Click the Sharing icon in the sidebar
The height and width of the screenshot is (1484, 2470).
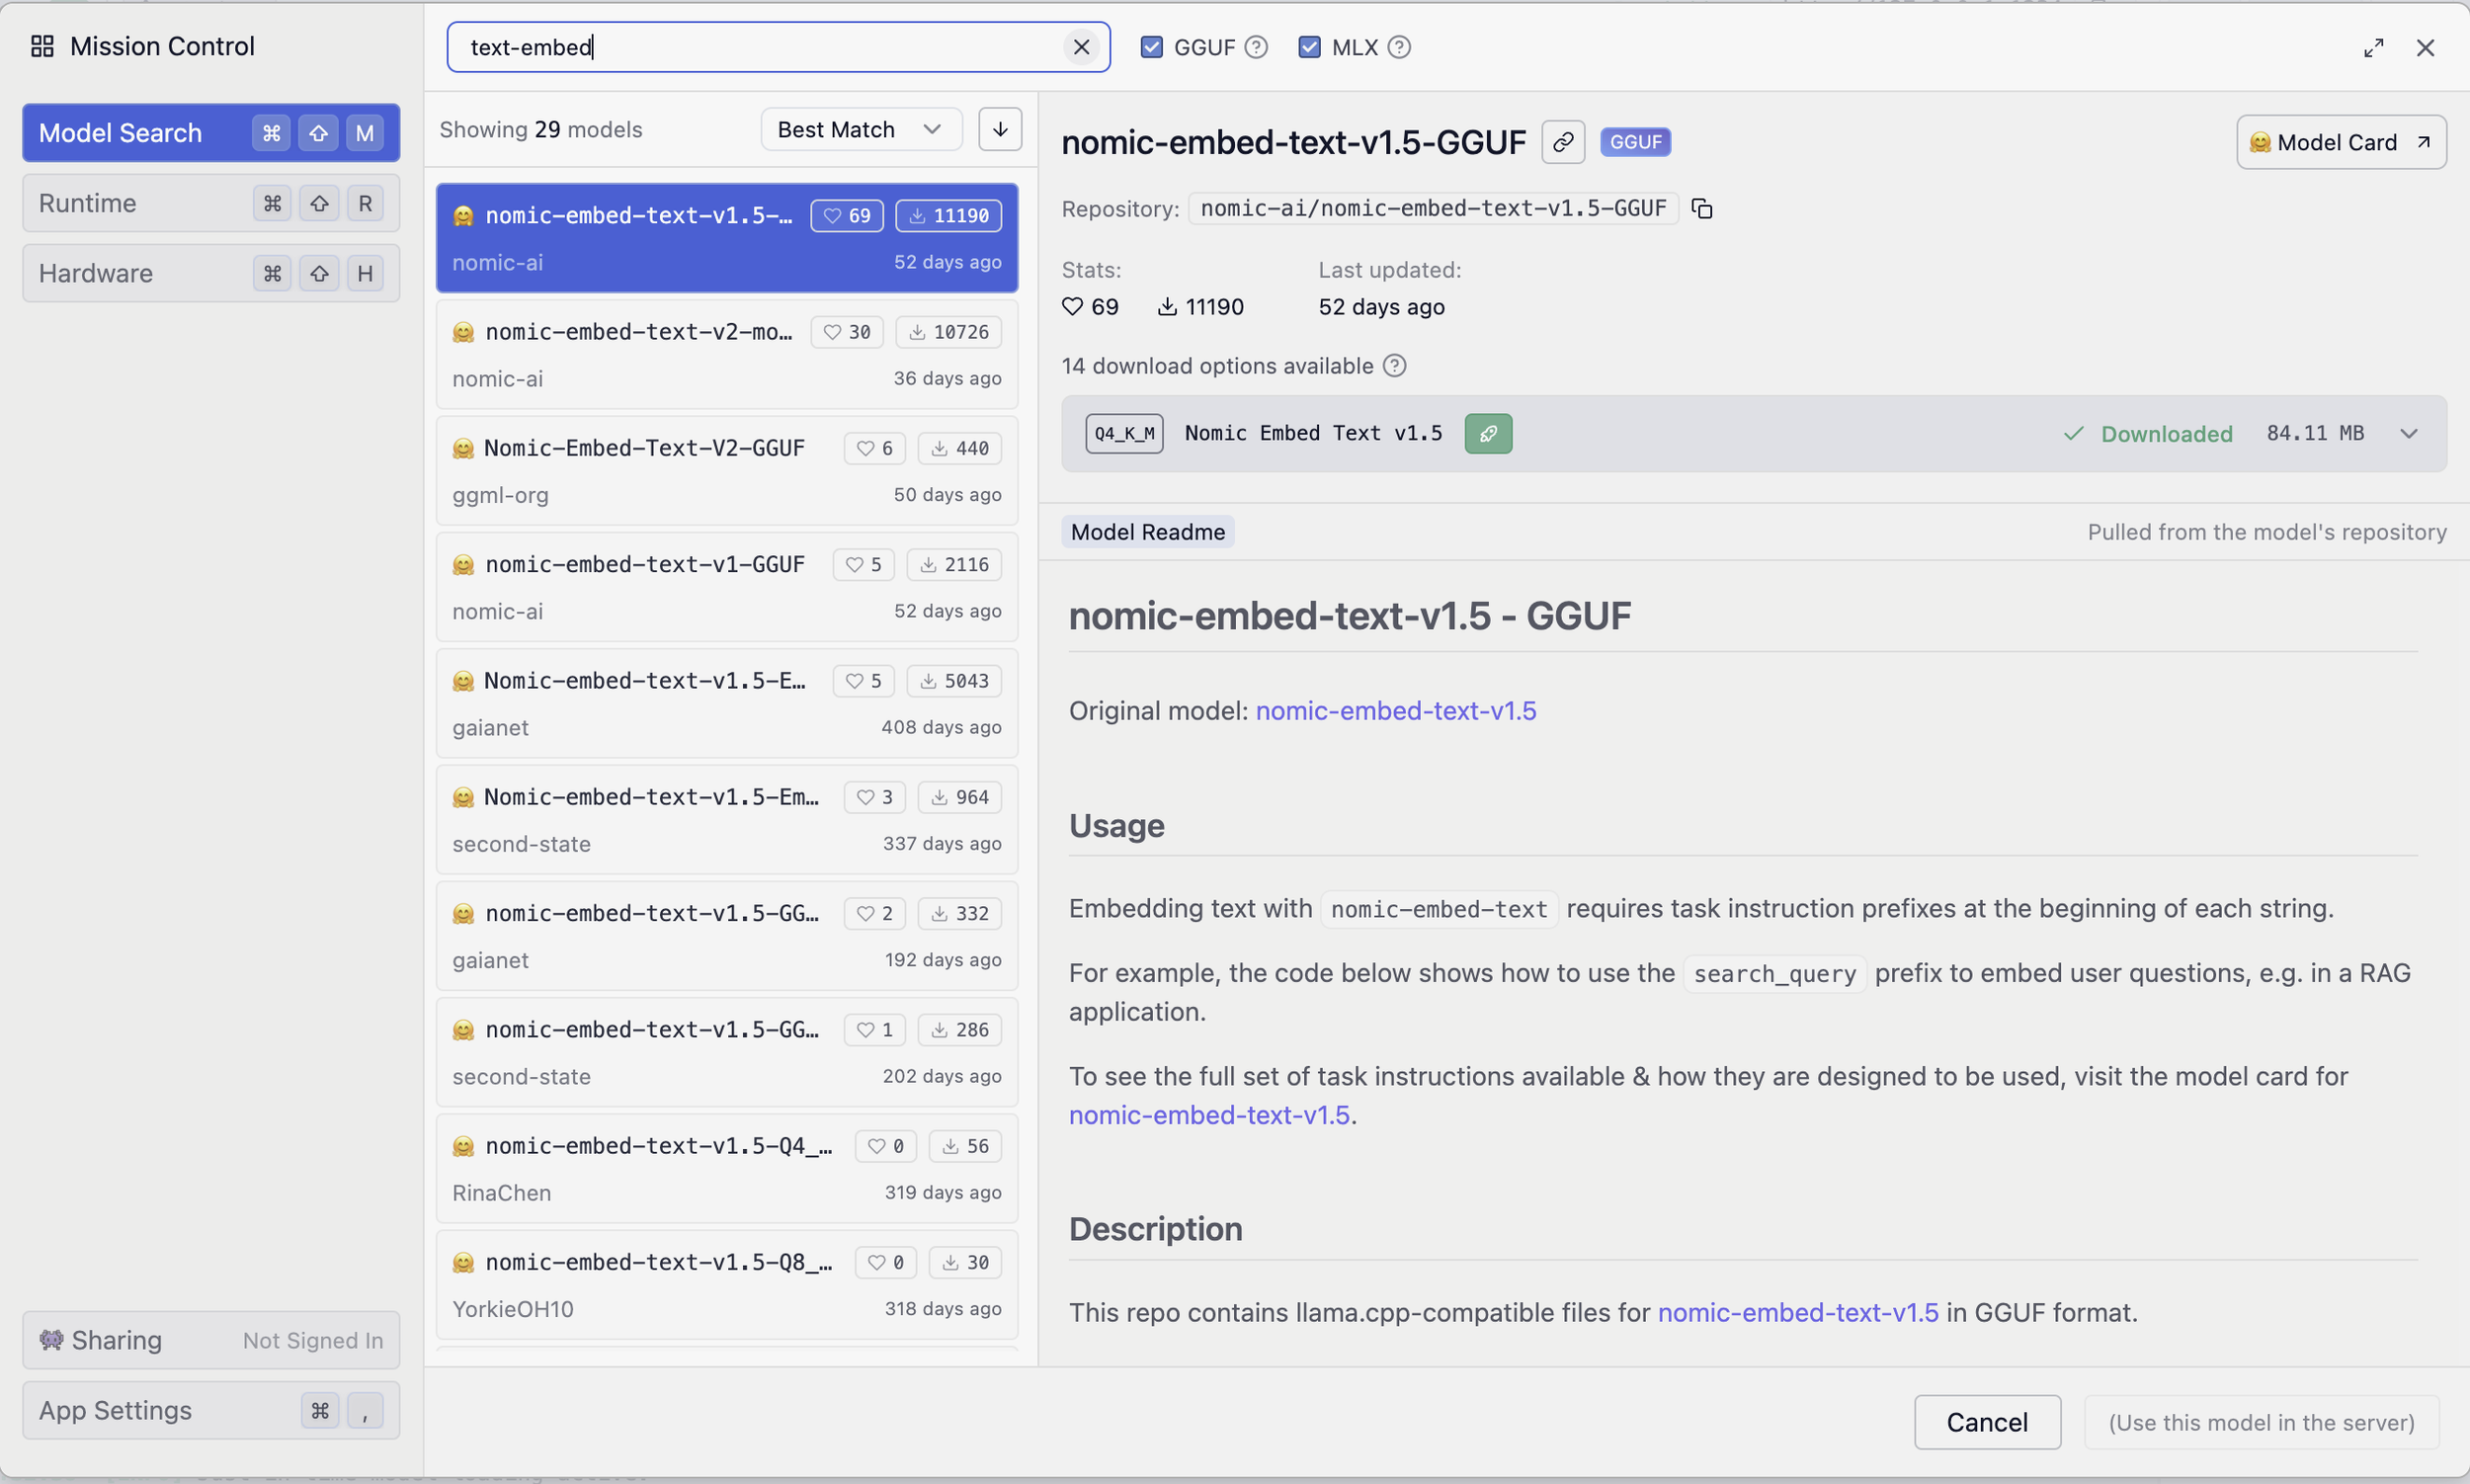point(51,1339)
